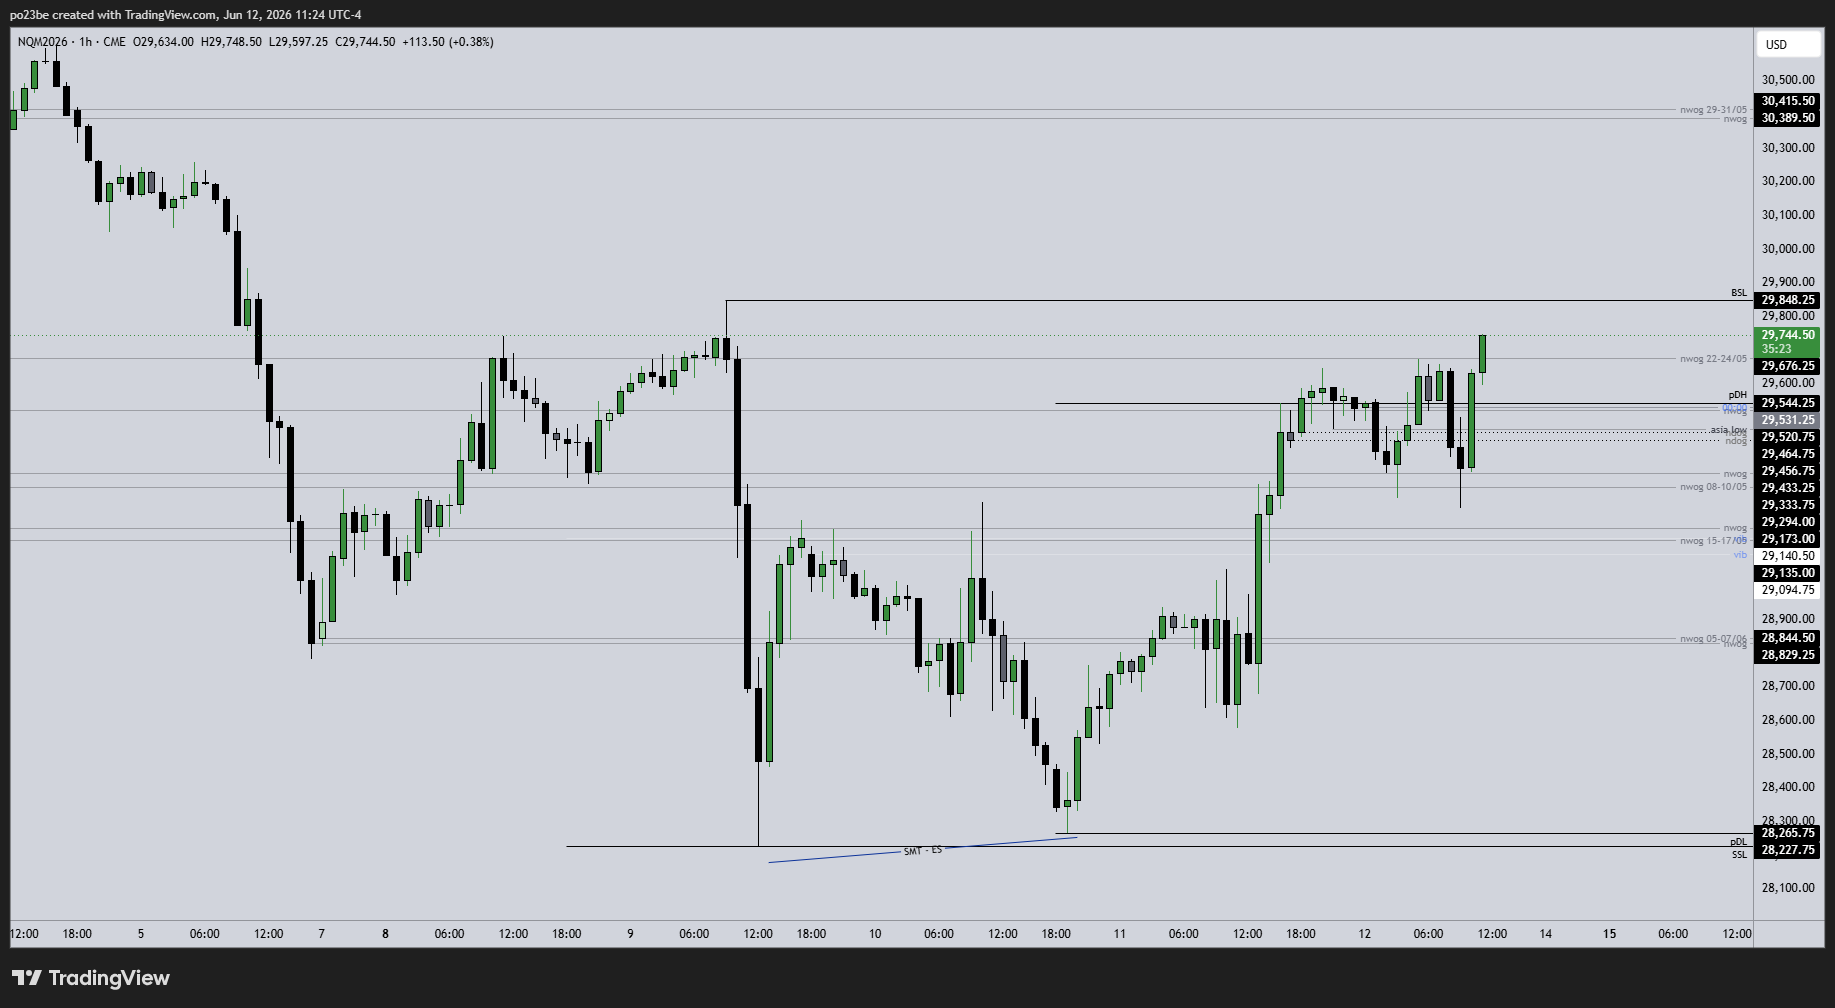
Task: Click the pDH price tag 29,544.25
Action: 1788,403
